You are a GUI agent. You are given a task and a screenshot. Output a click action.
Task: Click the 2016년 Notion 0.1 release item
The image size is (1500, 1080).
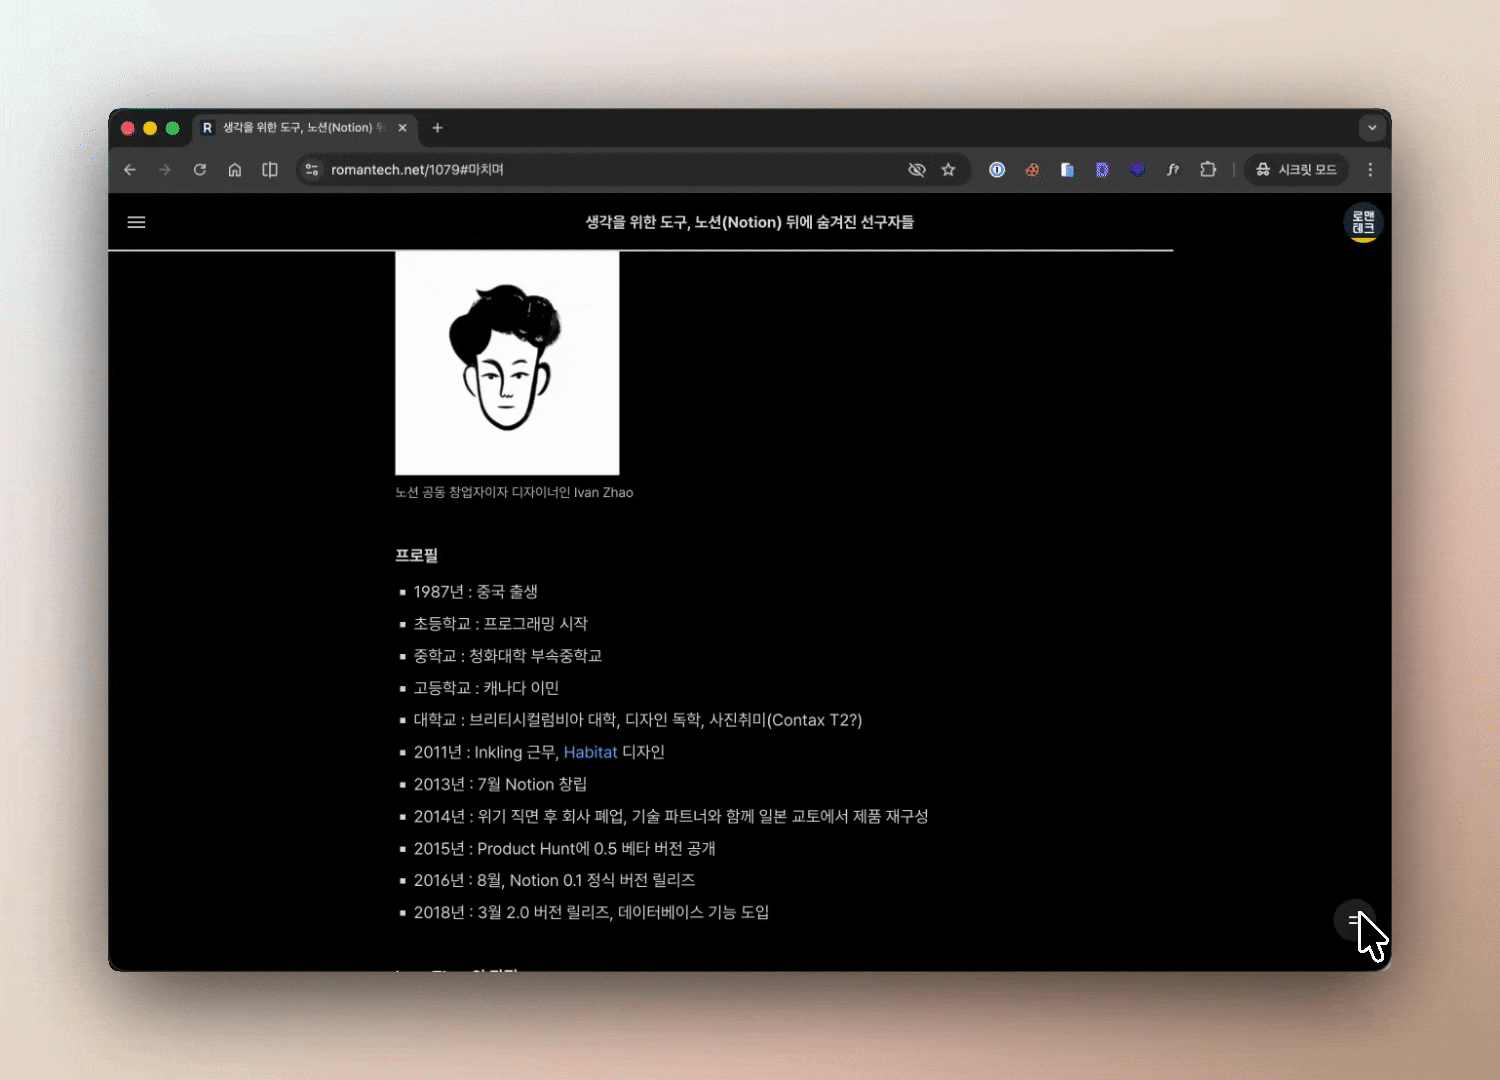click(x=554, y=880)
